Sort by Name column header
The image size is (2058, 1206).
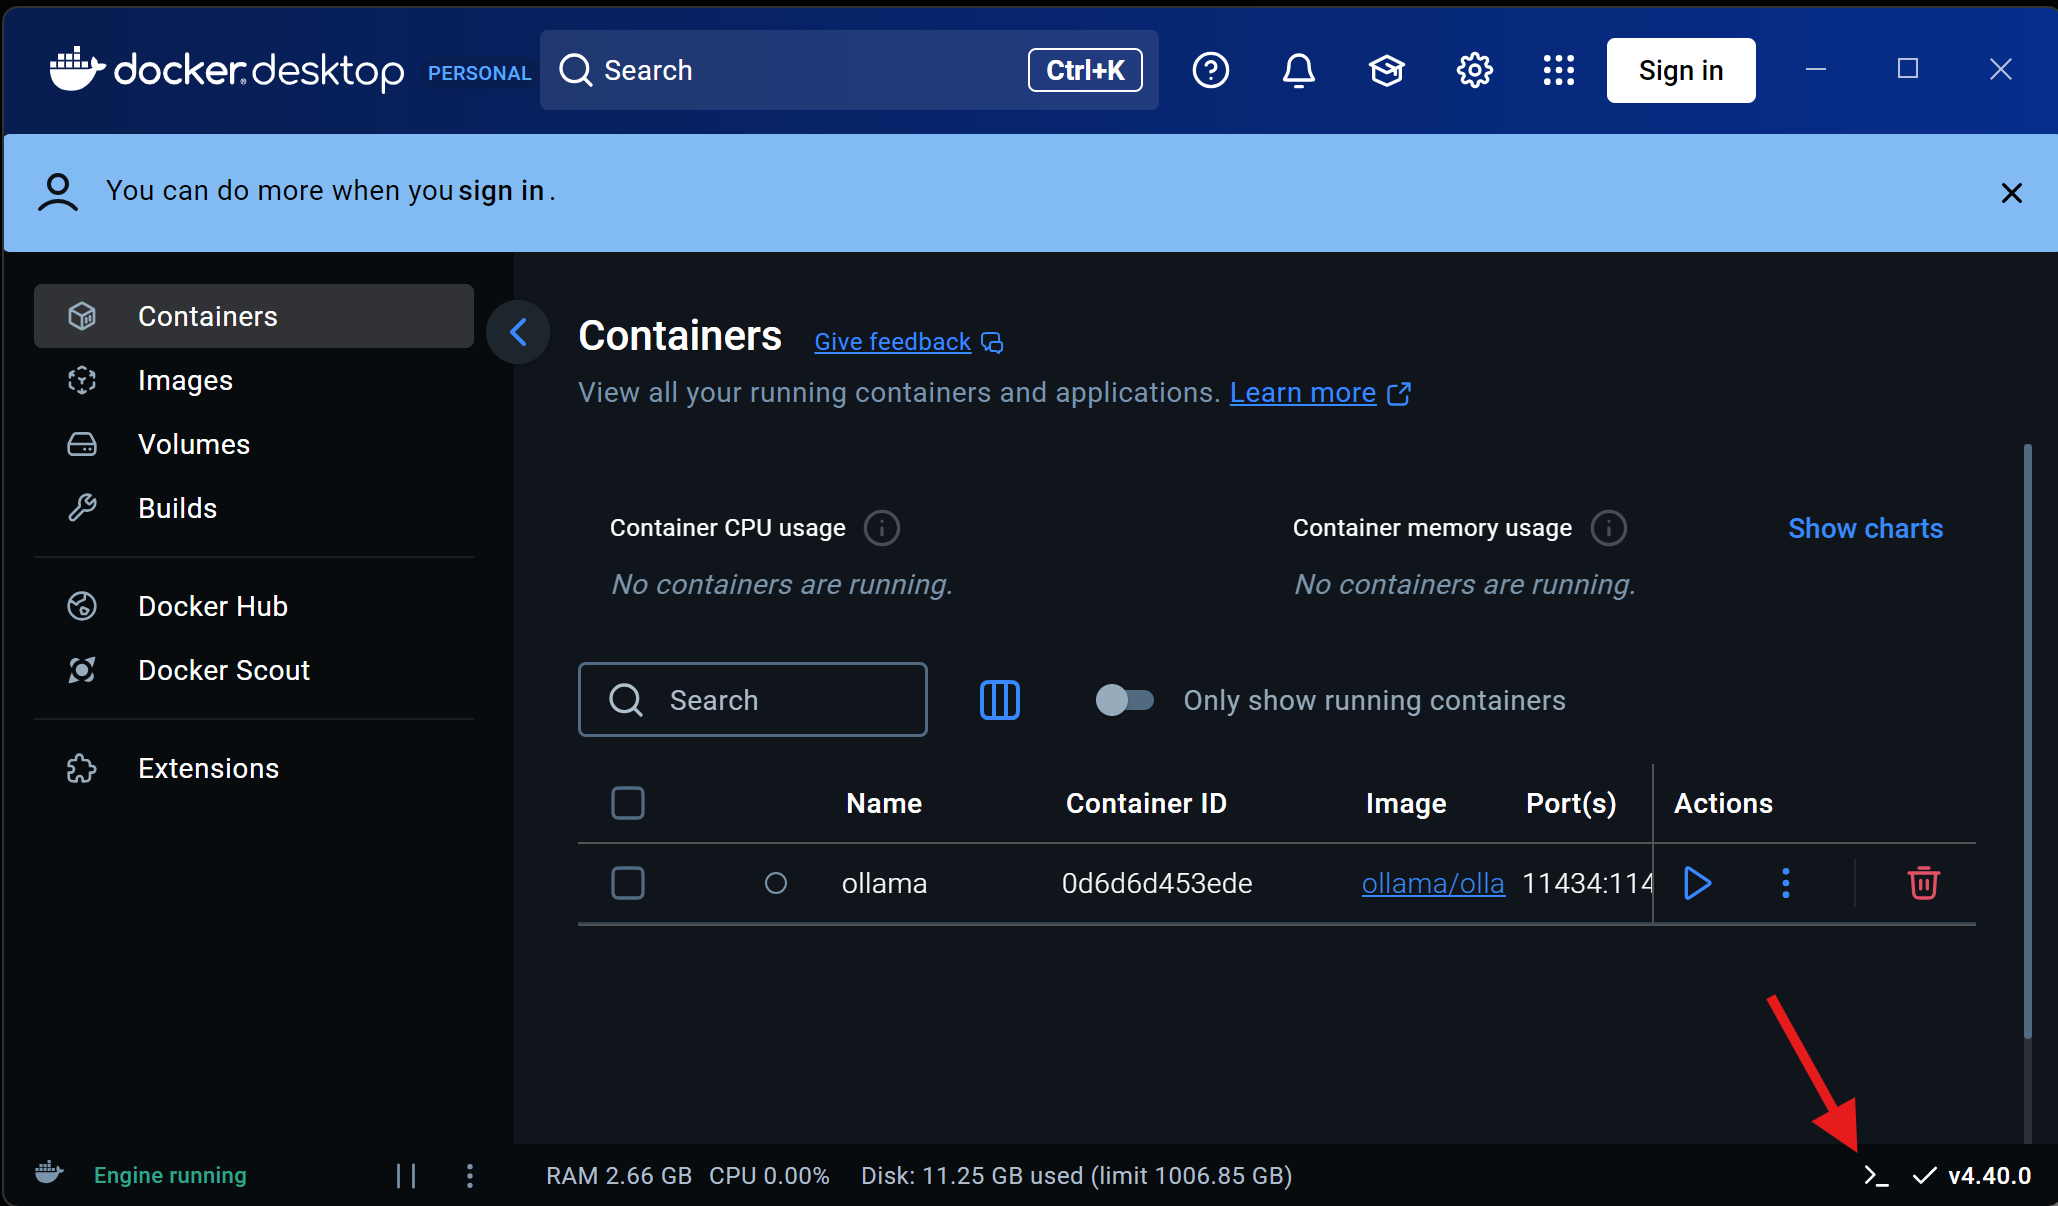coord(884,803)
